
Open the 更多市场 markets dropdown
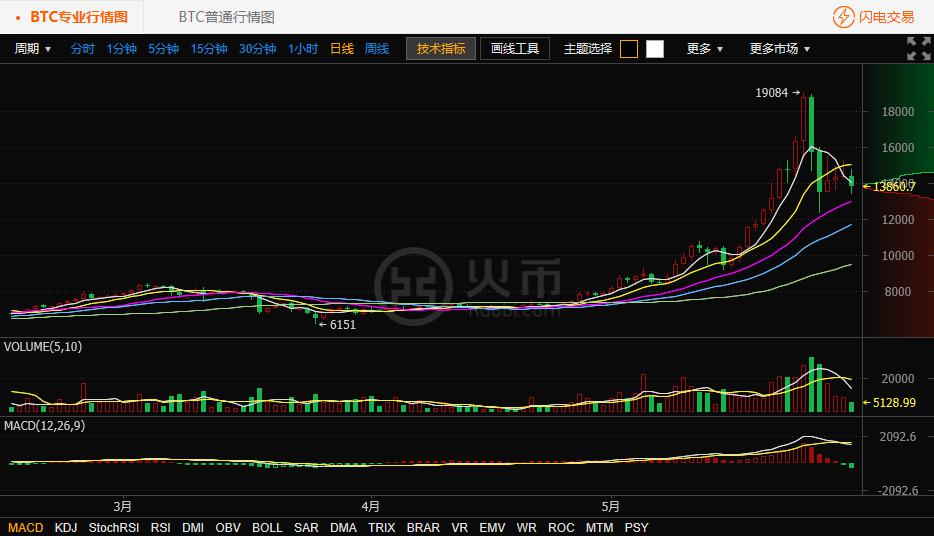click(x=780, y=48)
